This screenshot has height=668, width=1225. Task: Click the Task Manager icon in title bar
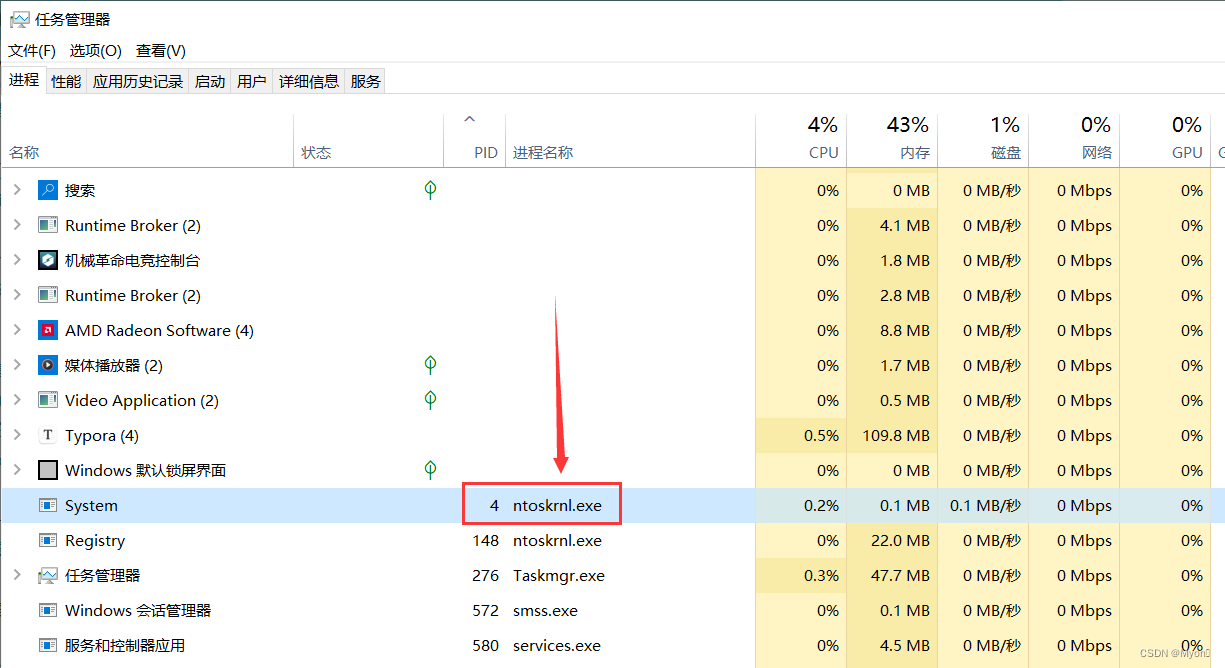pyautogui.click(x=21, y=18)
